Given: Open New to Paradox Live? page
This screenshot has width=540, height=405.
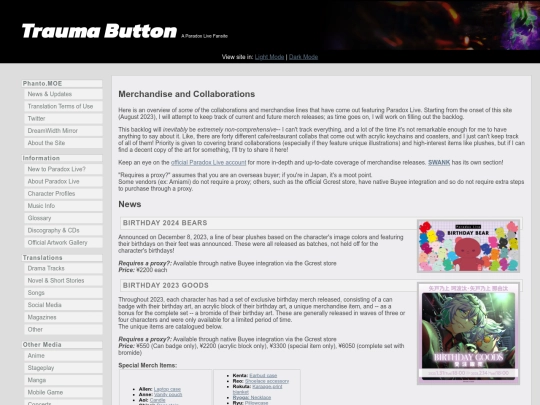Looking at the screenshot, I should click(x=63, y=169).
